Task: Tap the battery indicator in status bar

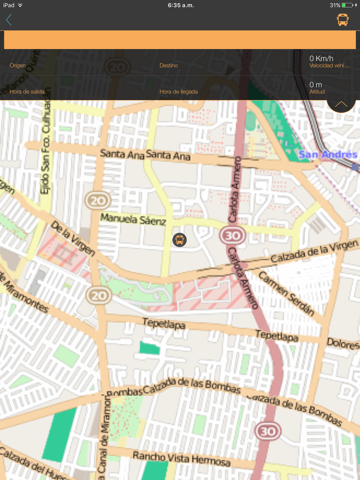Action: (x=347, y=5)
